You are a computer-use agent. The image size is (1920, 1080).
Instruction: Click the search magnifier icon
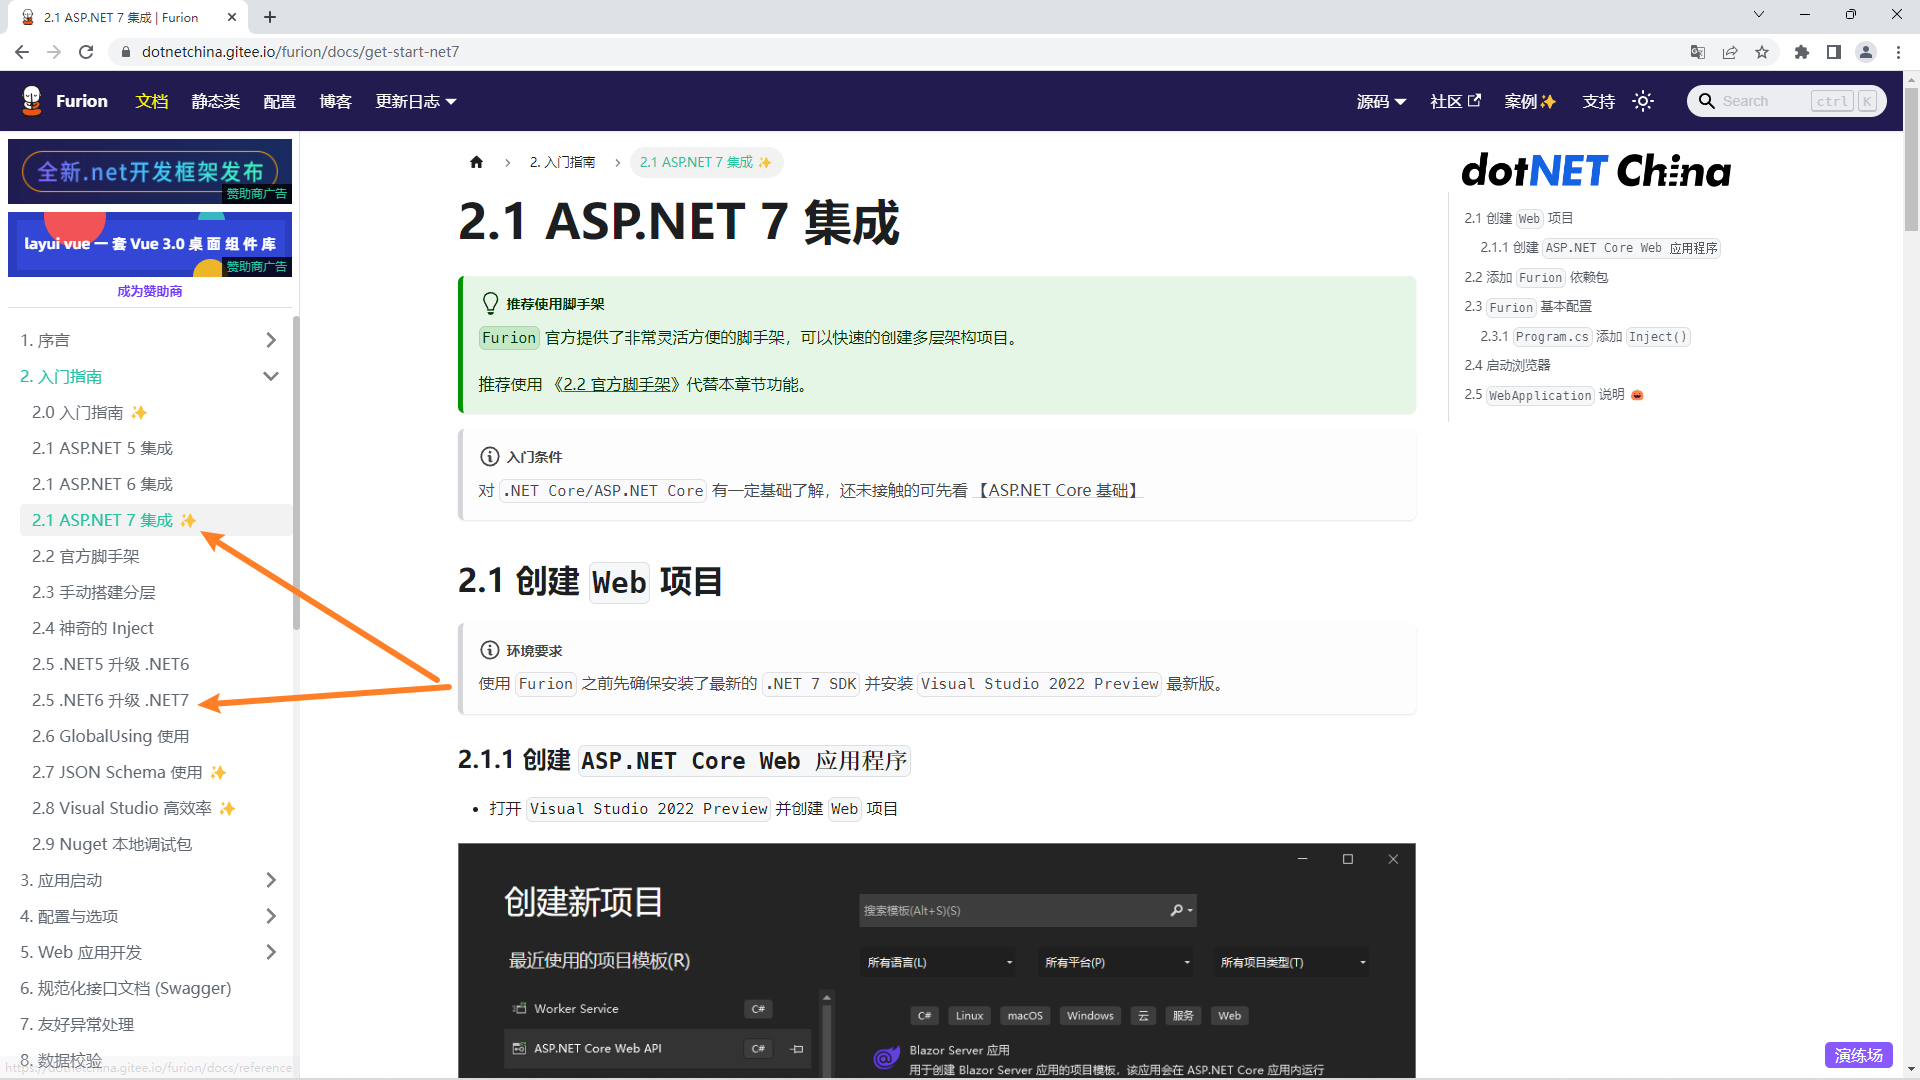pyautogui.click(x=1707, y=101)
